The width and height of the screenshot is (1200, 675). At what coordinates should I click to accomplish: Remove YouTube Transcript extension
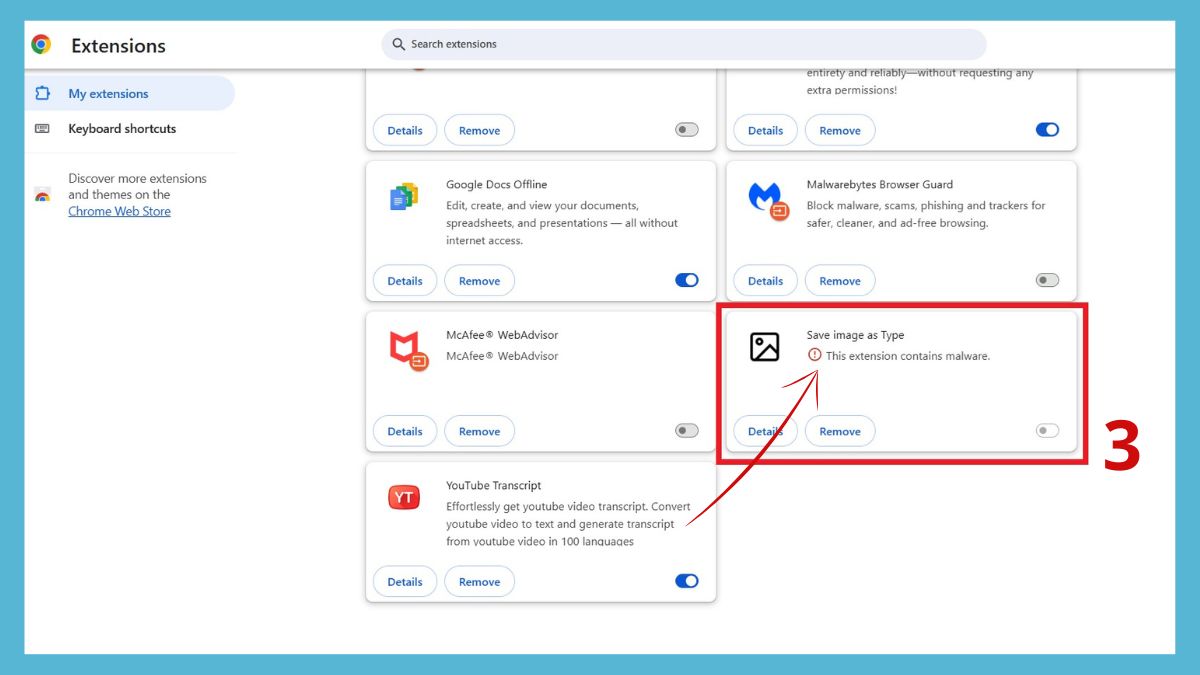(479, 581)
